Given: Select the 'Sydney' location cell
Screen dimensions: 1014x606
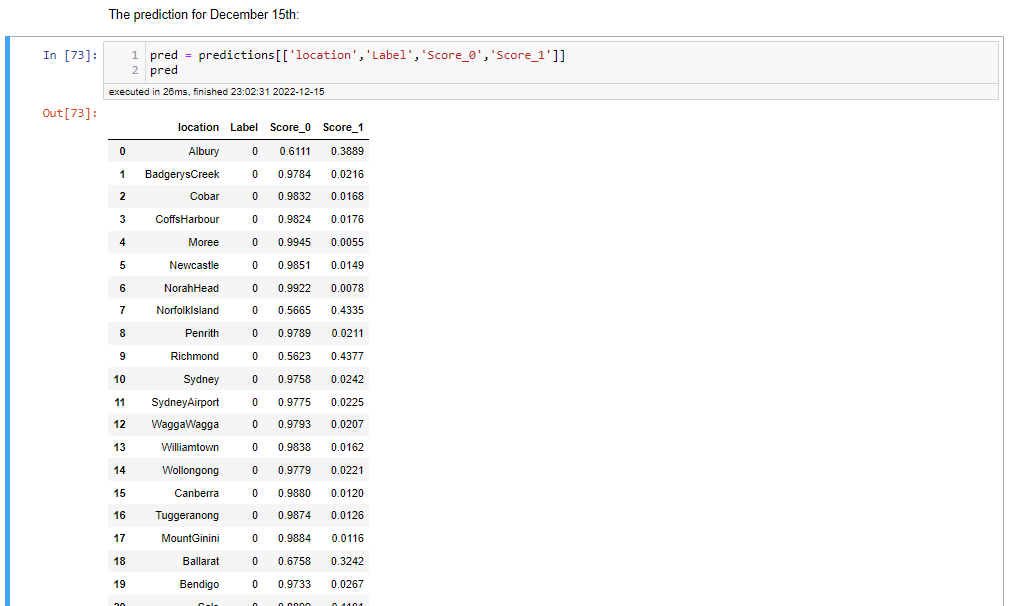Looking at the screenshot, I should coord(201,380).
